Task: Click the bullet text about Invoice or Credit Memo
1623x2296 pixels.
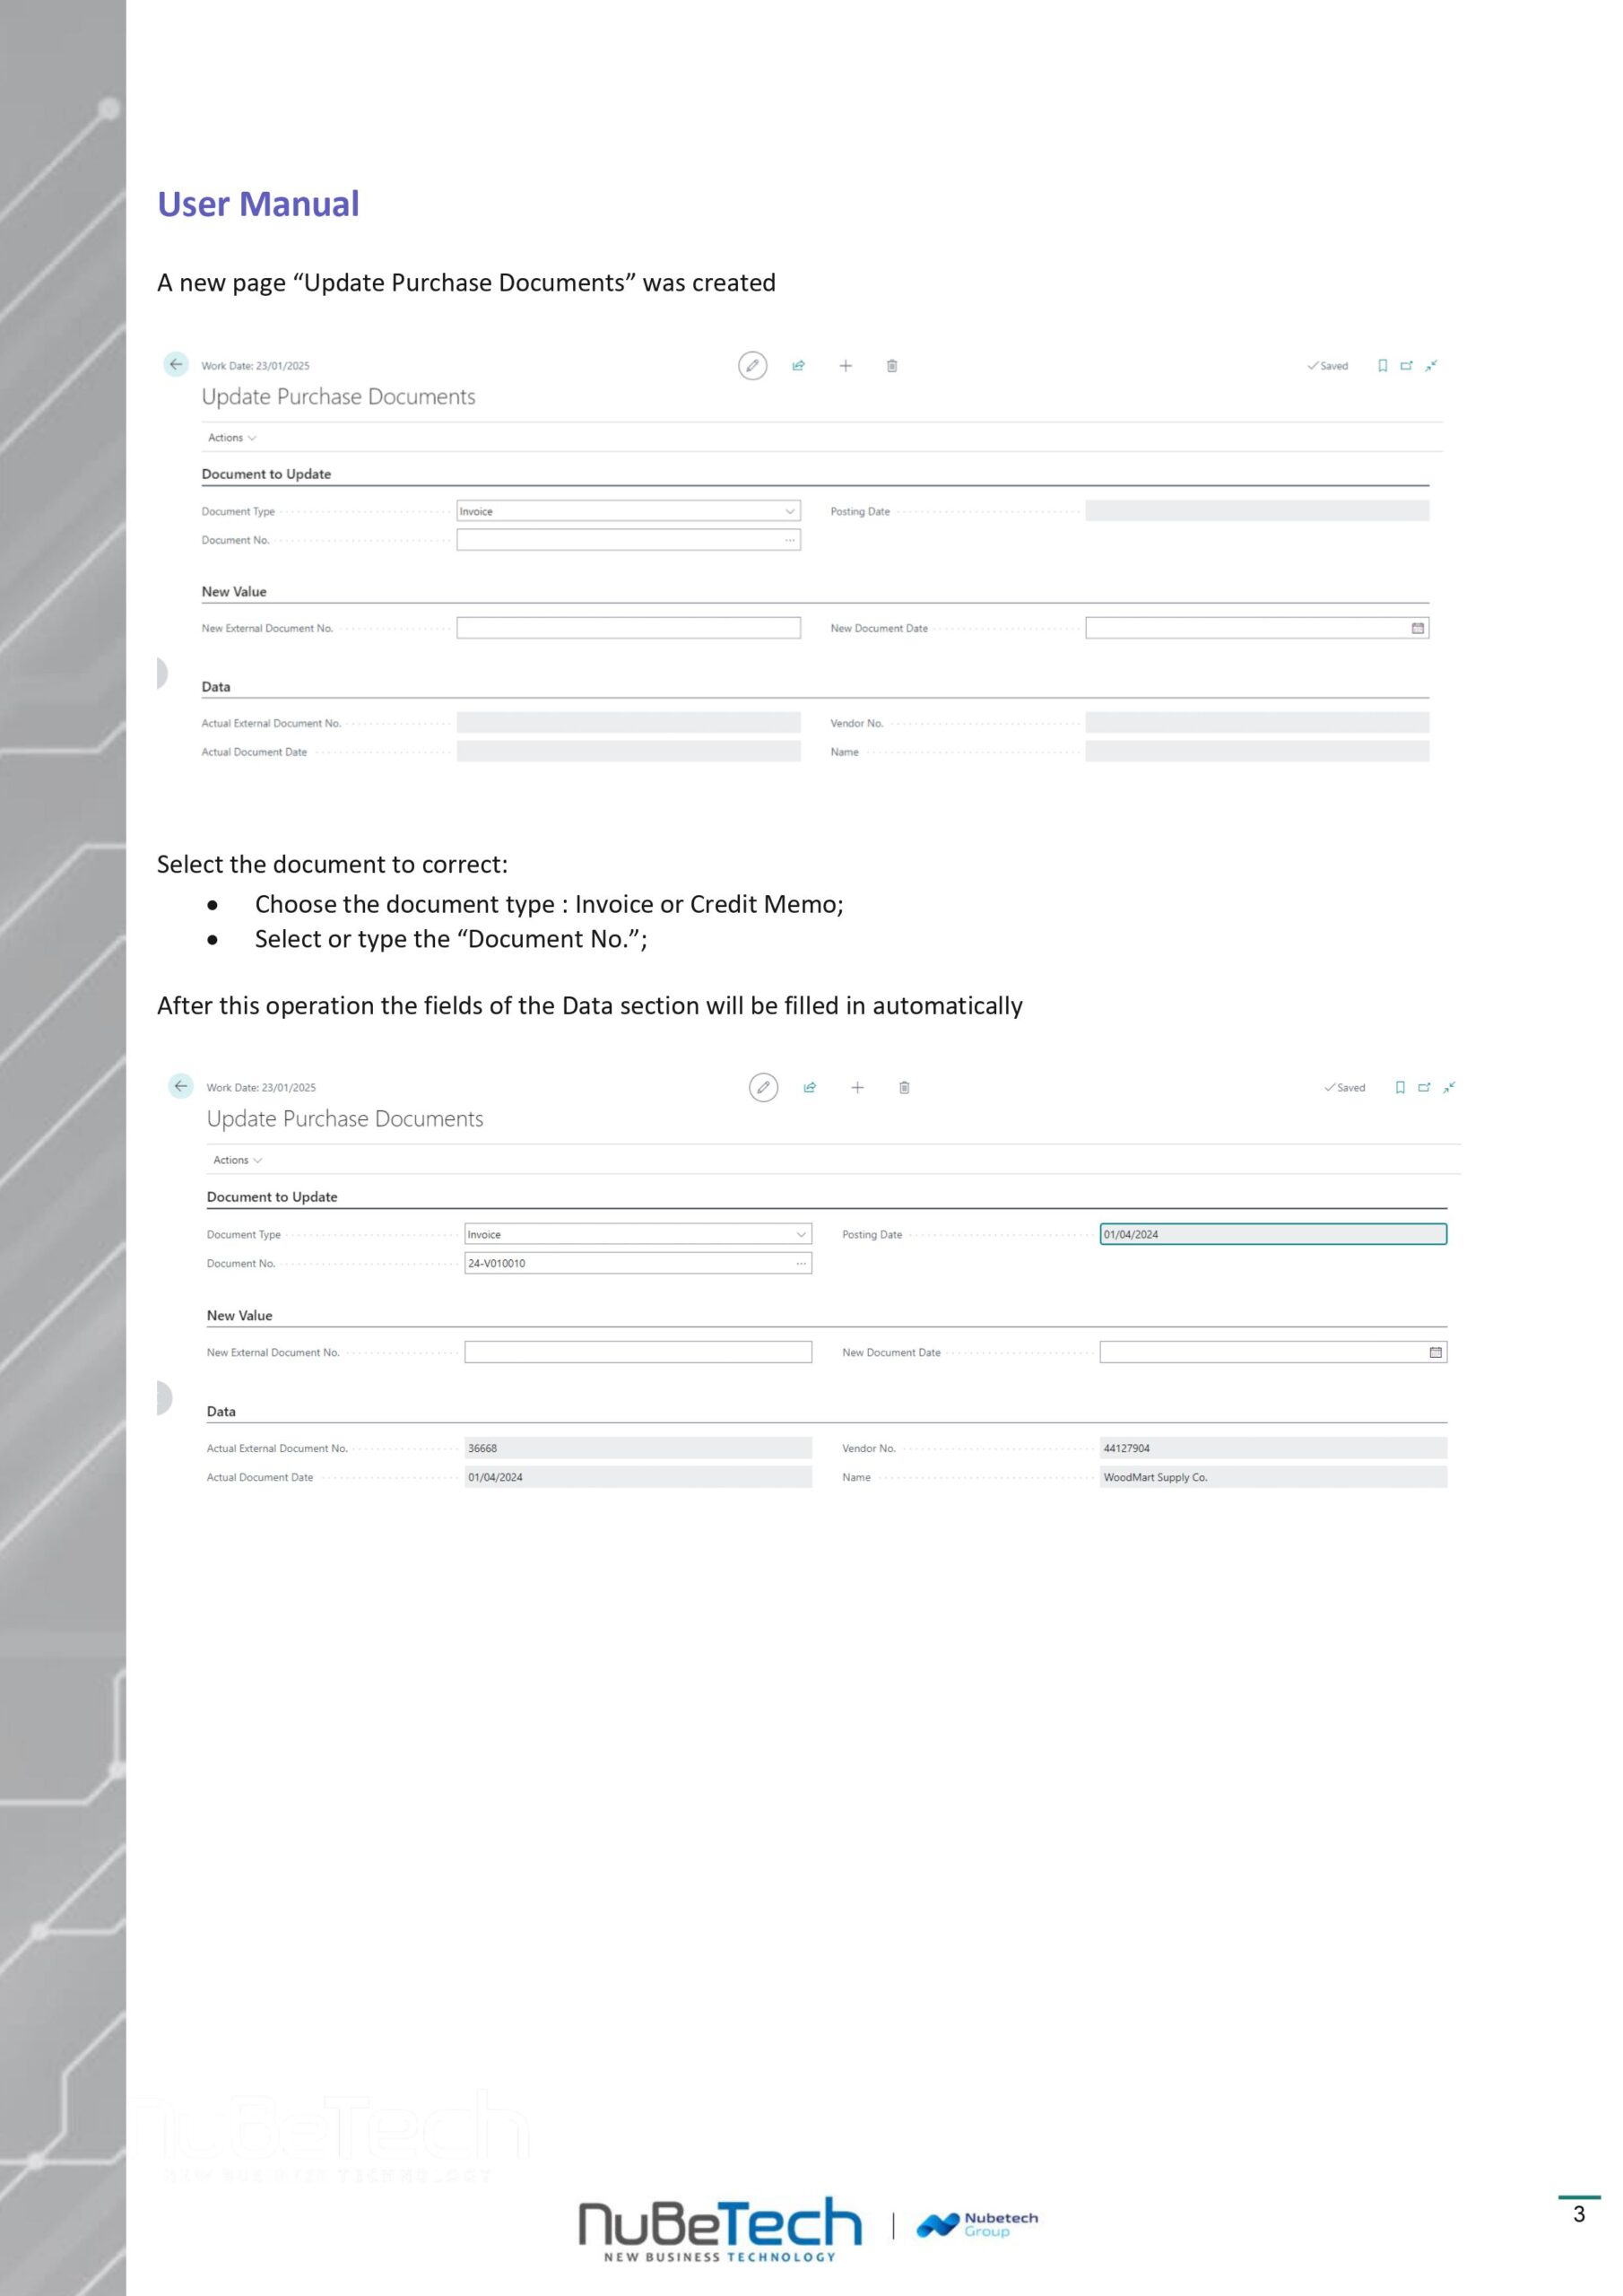Action: click(549, 904)
